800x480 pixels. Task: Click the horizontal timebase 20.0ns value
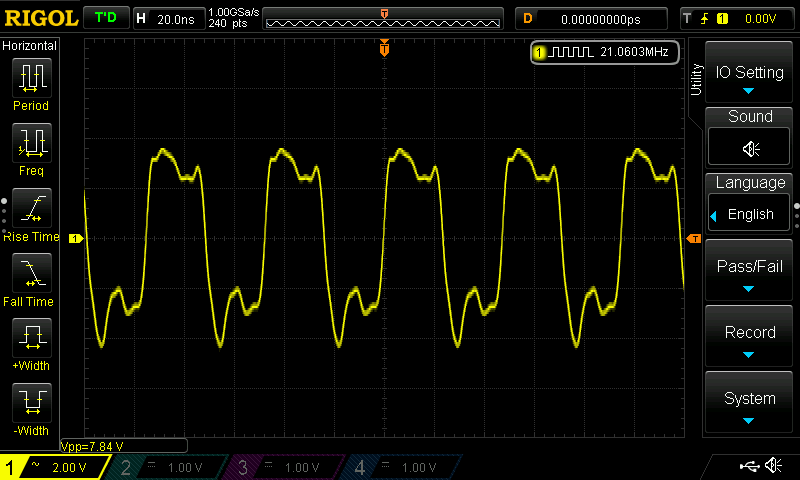176,19
